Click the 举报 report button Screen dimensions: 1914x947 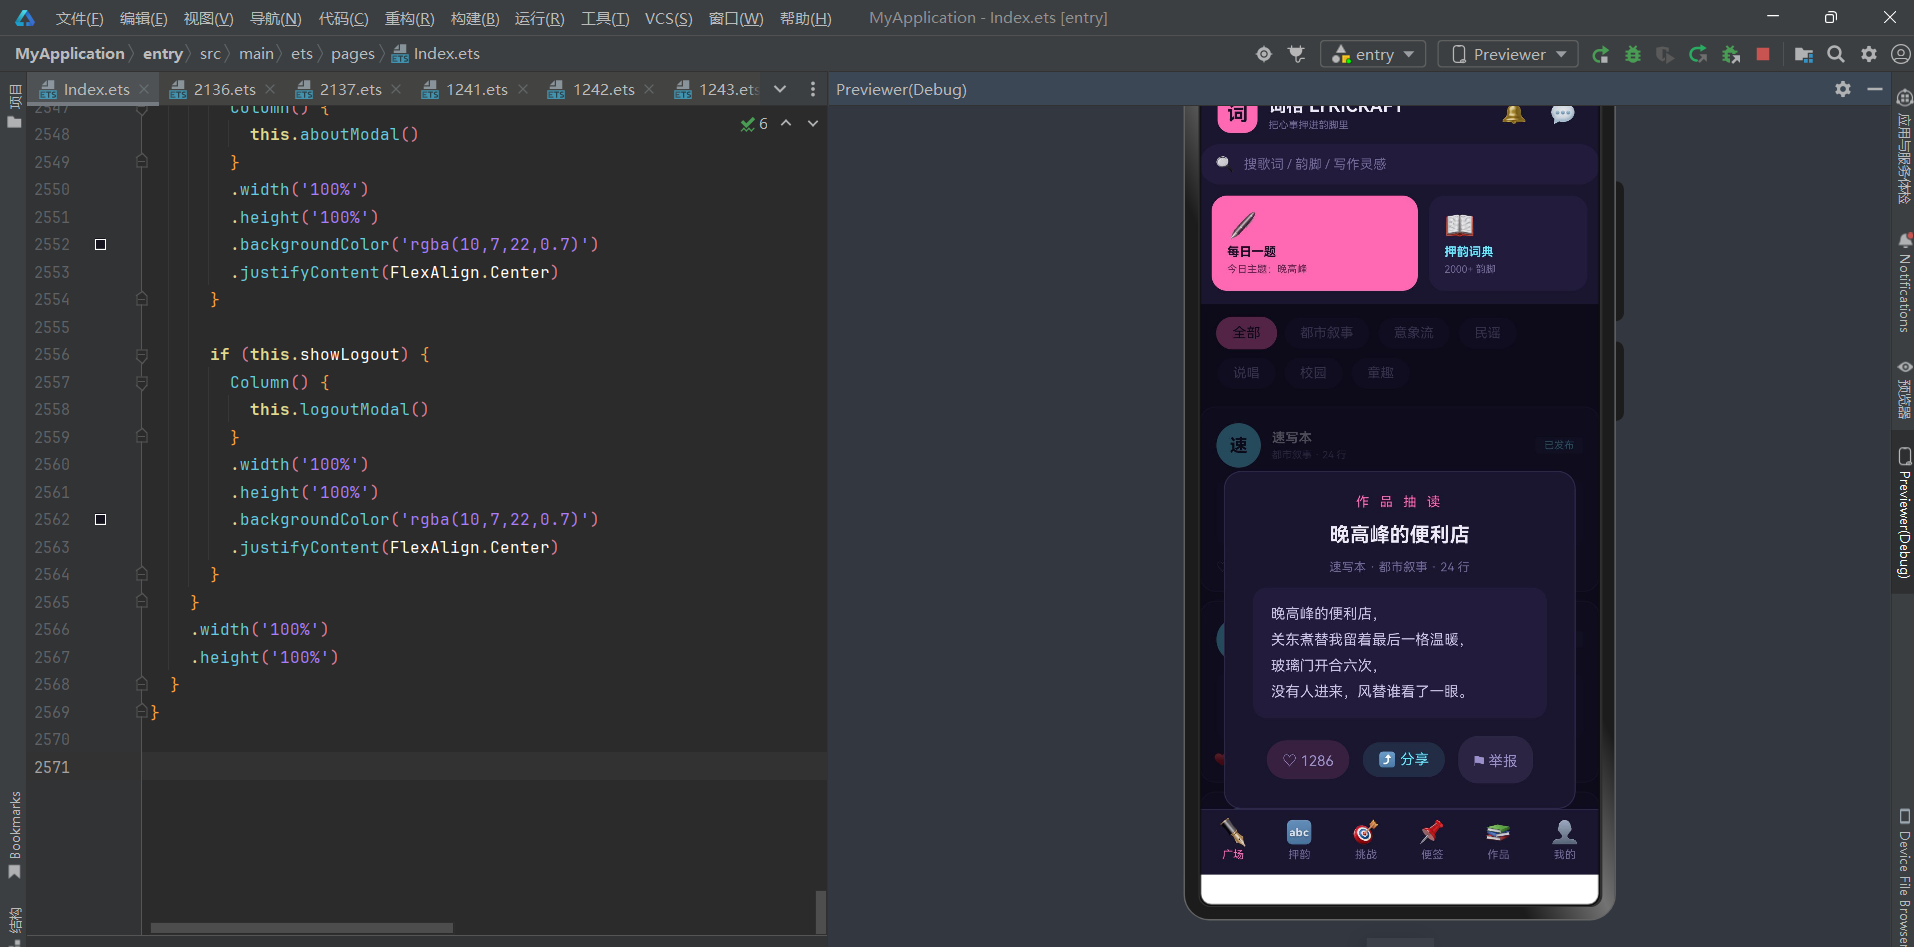click(x=1495, y=760)
